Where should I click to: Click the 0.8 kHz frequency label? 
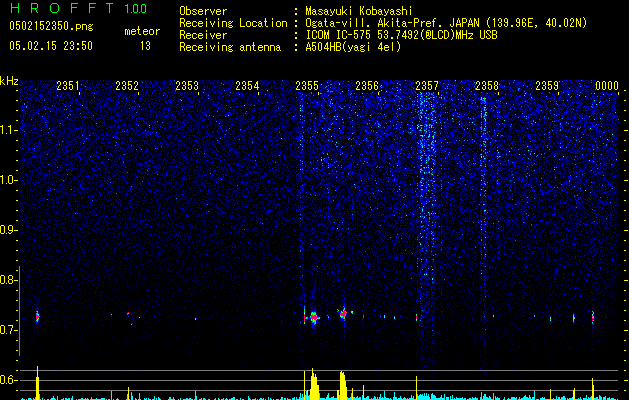point(7,280)
